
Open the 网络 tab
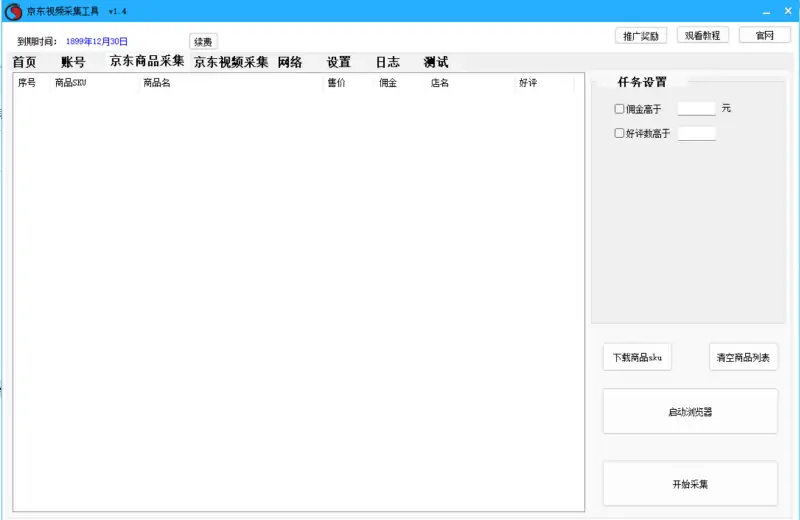point(290,62)
